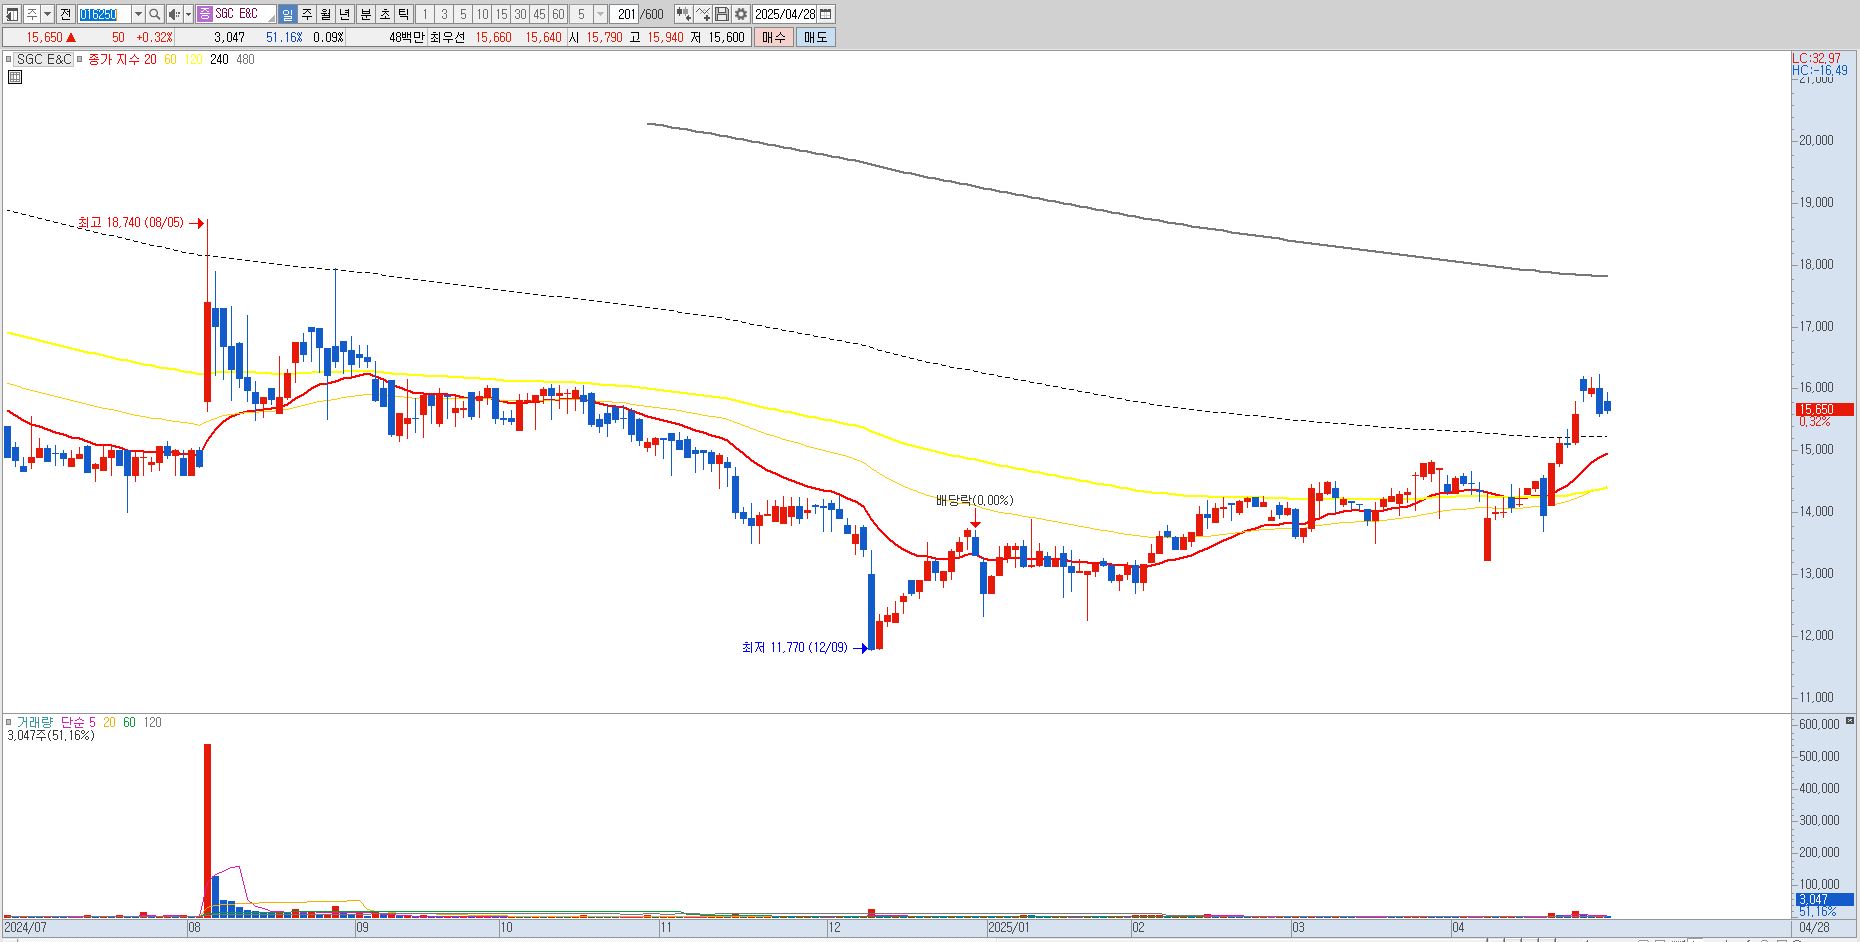Choose the 60 interval preset
The width and height of the screenshot is (1860, 942).
(558, 14)
